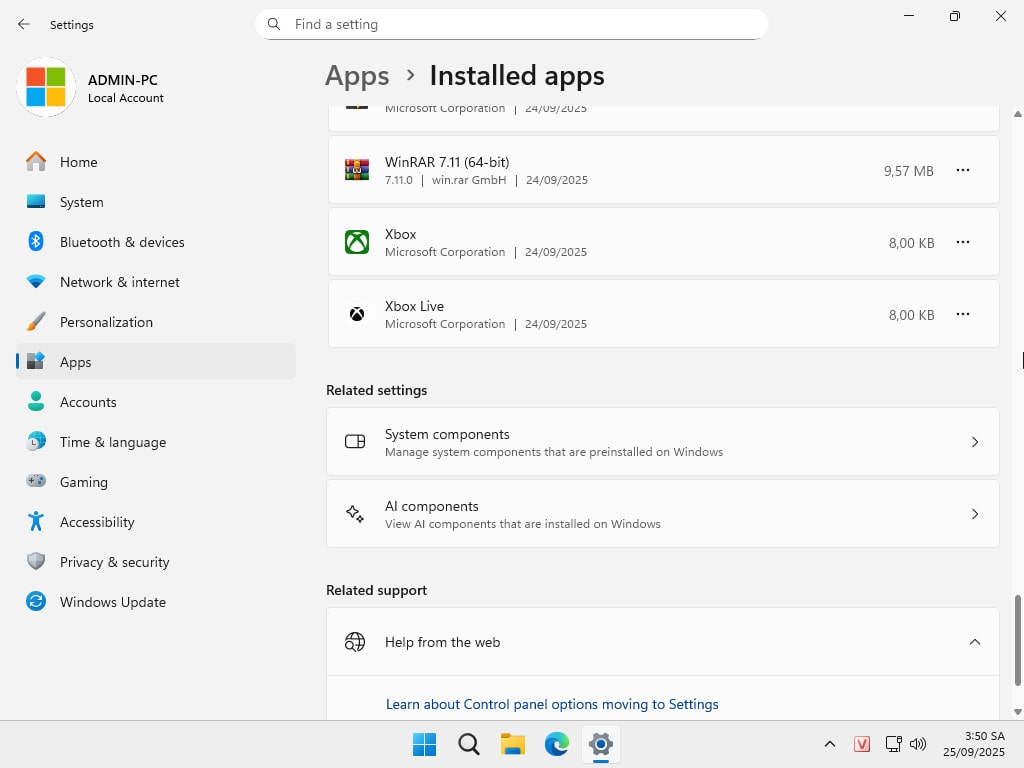Open AI components settings
Viewport: 1024px width, 768px height.
[662, 514]
